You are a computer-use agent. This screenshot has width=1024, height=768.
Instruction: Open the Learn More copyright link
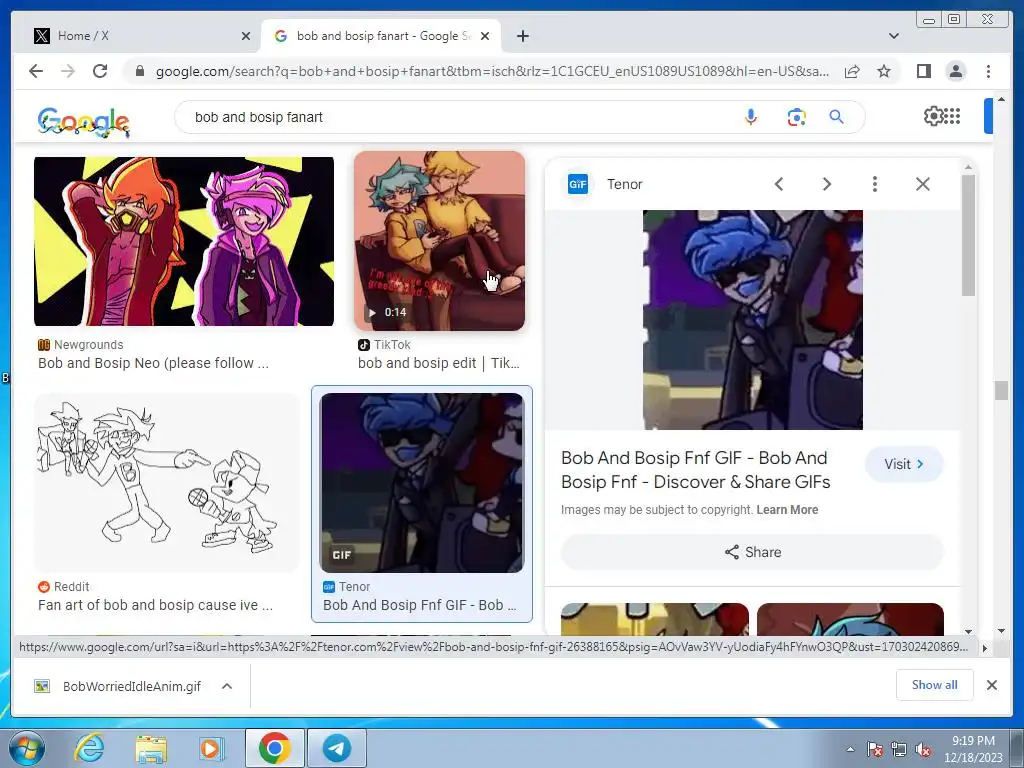(x=787, y=509)
